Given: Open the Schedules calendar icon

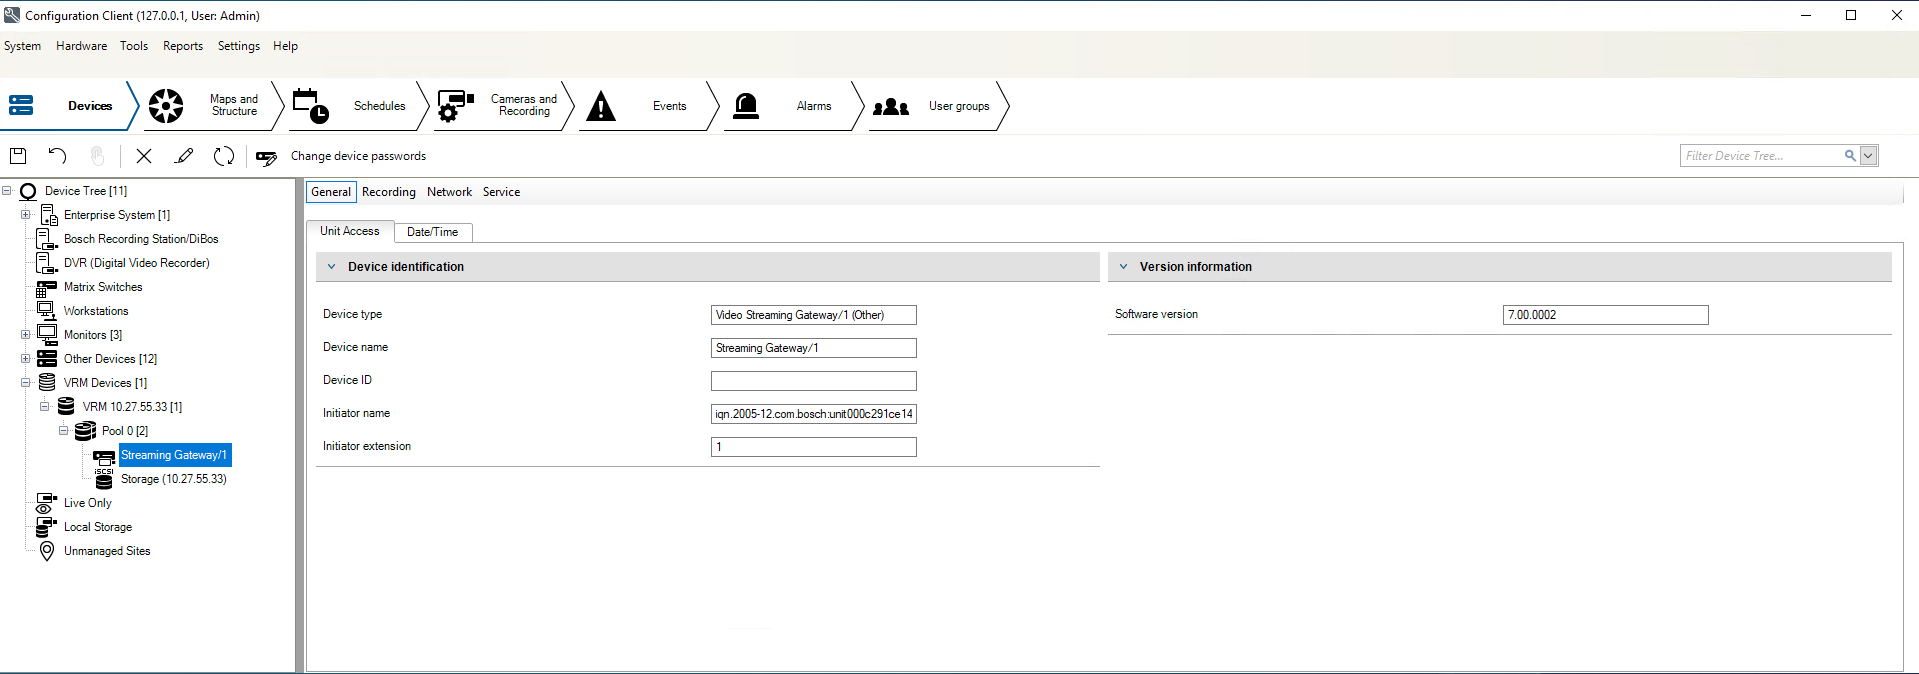Looking at the screenshot, I should click(x=310, y=106).
